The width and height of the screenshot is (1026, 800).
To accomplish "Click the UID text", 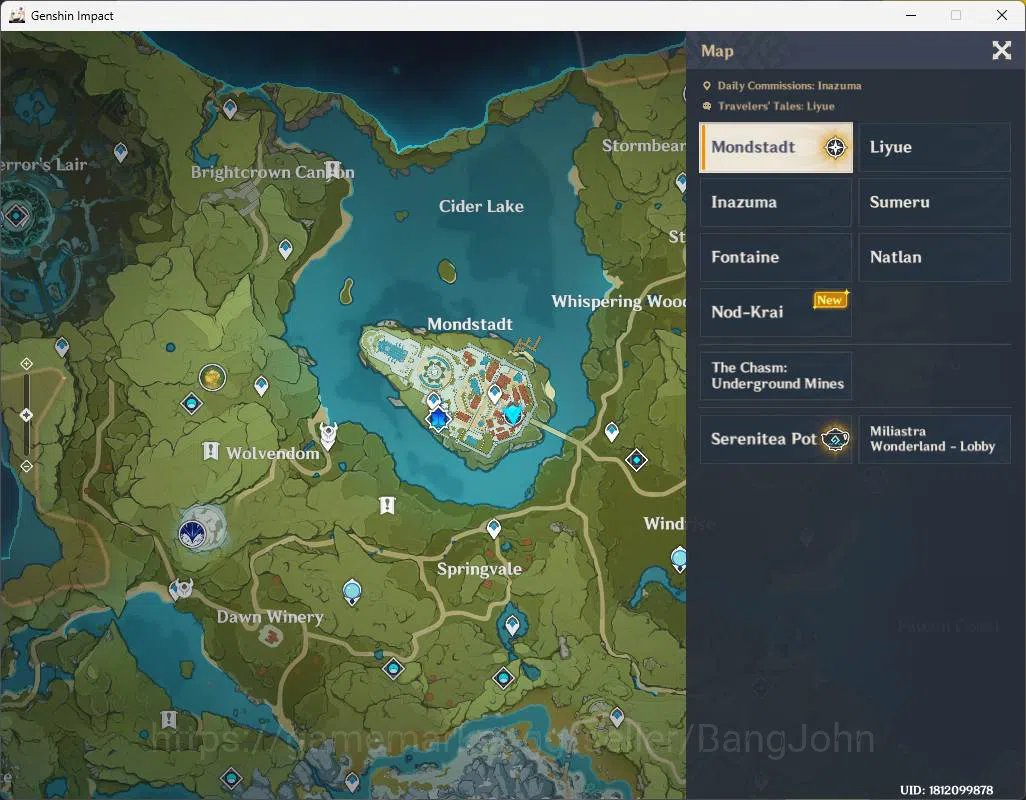I will pyautogui.click(x=946, y=790).
